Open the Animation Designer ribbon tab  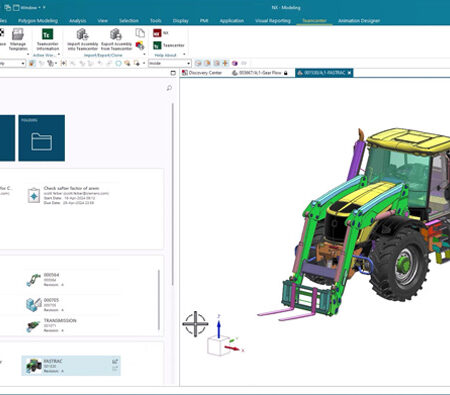click(x=359, y=21)
